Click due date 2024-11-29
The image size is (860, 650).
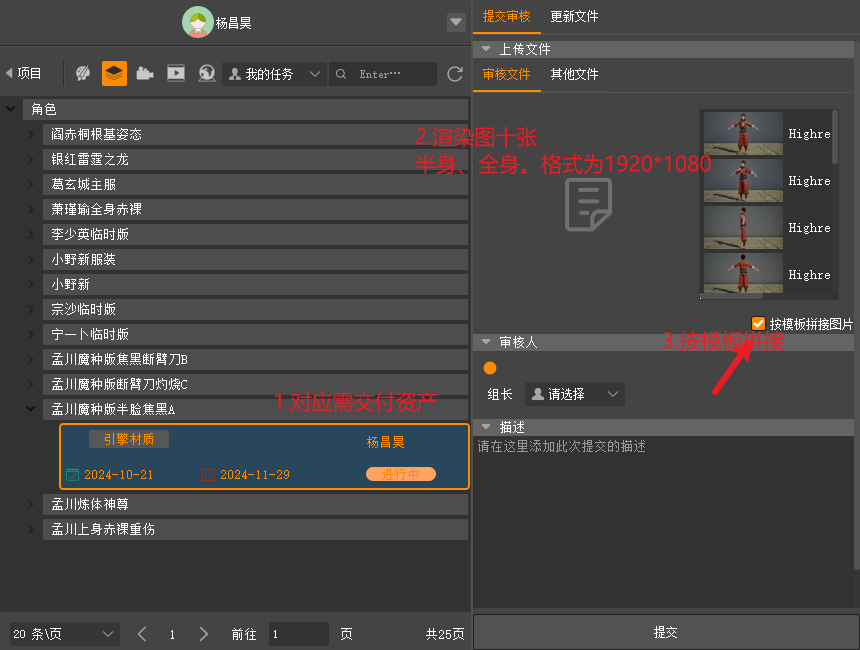255,475
